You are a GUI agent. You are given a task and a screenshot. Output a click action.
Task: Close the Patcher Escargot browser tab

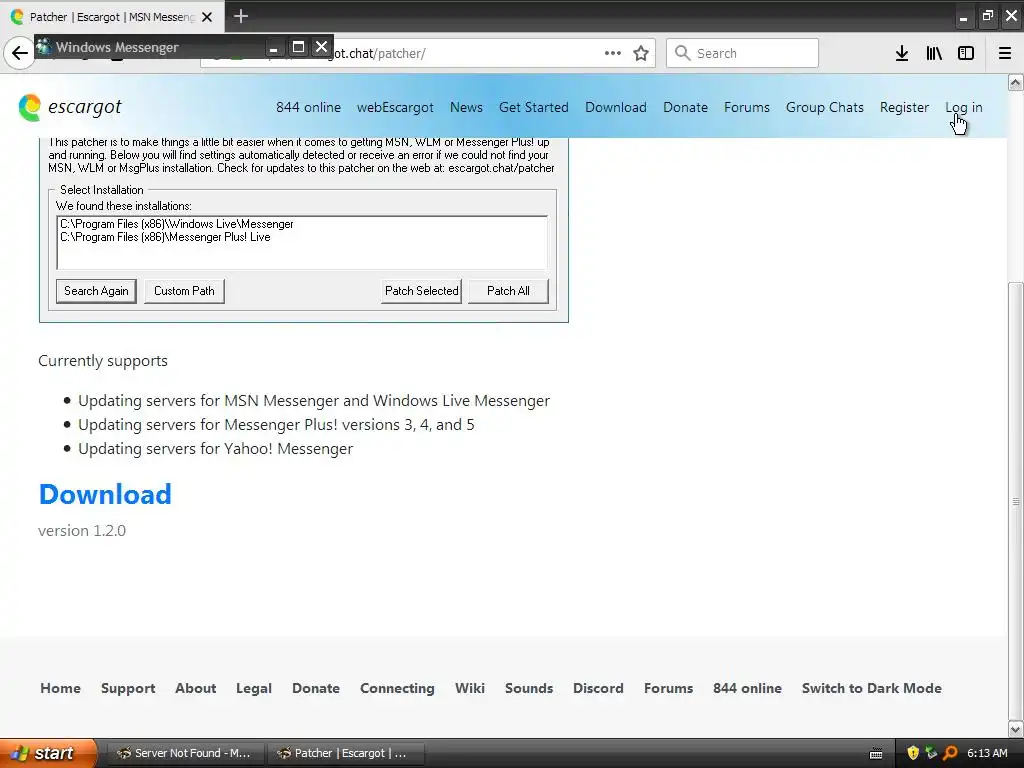(207, 17)
